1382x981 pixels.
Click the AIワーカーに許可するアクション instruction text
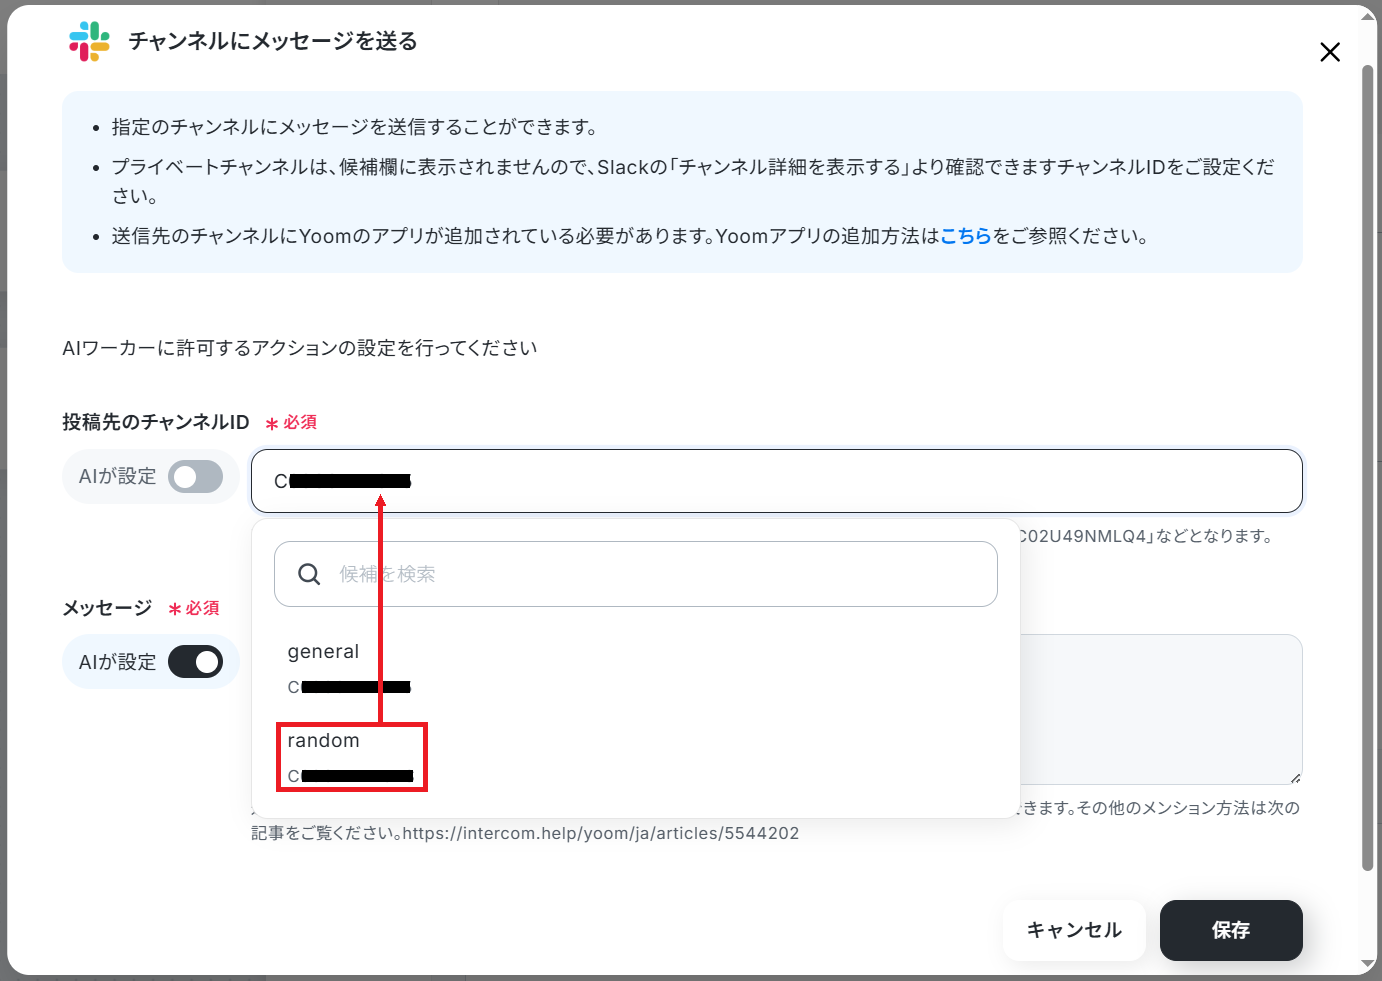pos(300,348)
